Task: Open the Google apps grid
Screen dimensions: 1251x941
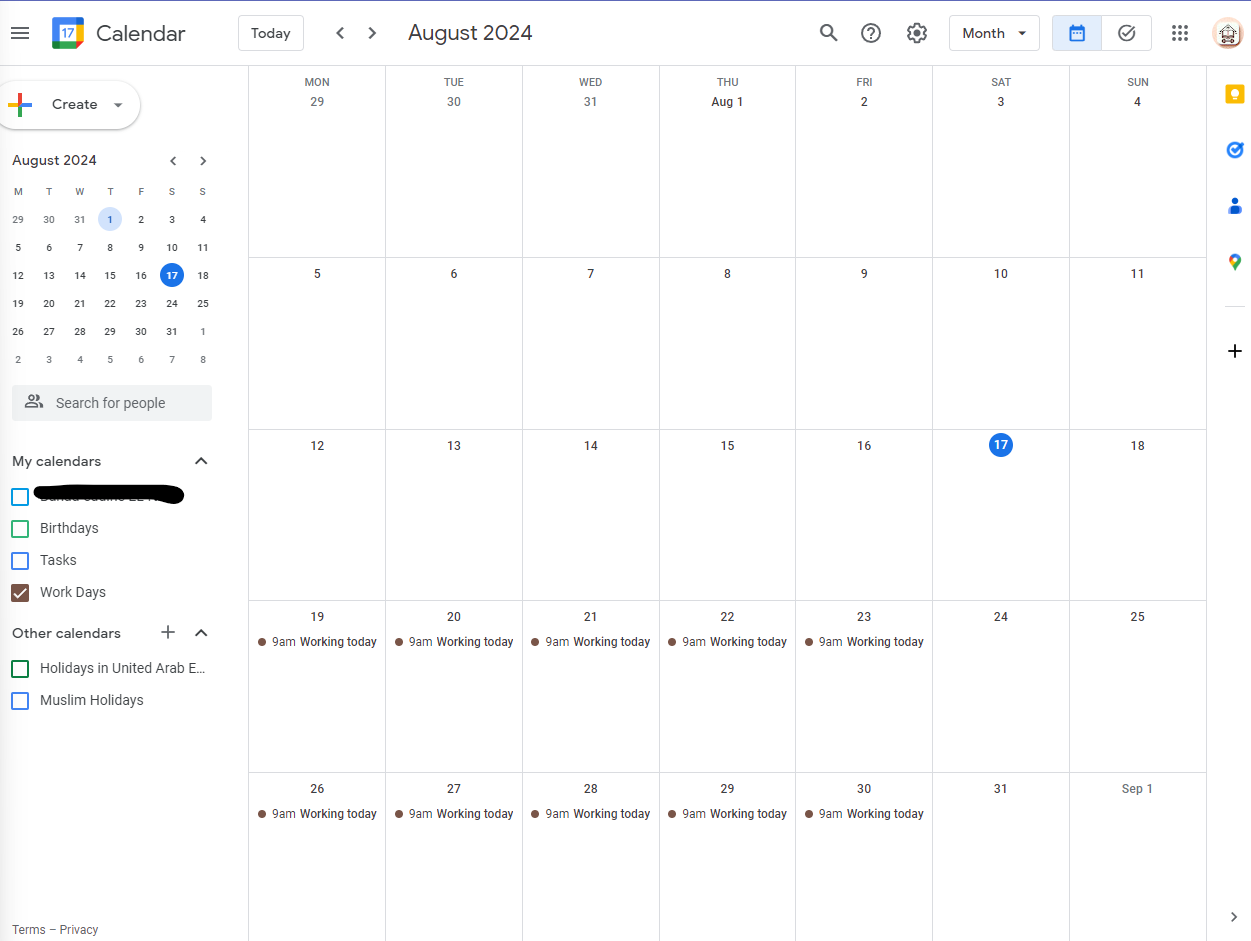Action: click(1179, 33)
